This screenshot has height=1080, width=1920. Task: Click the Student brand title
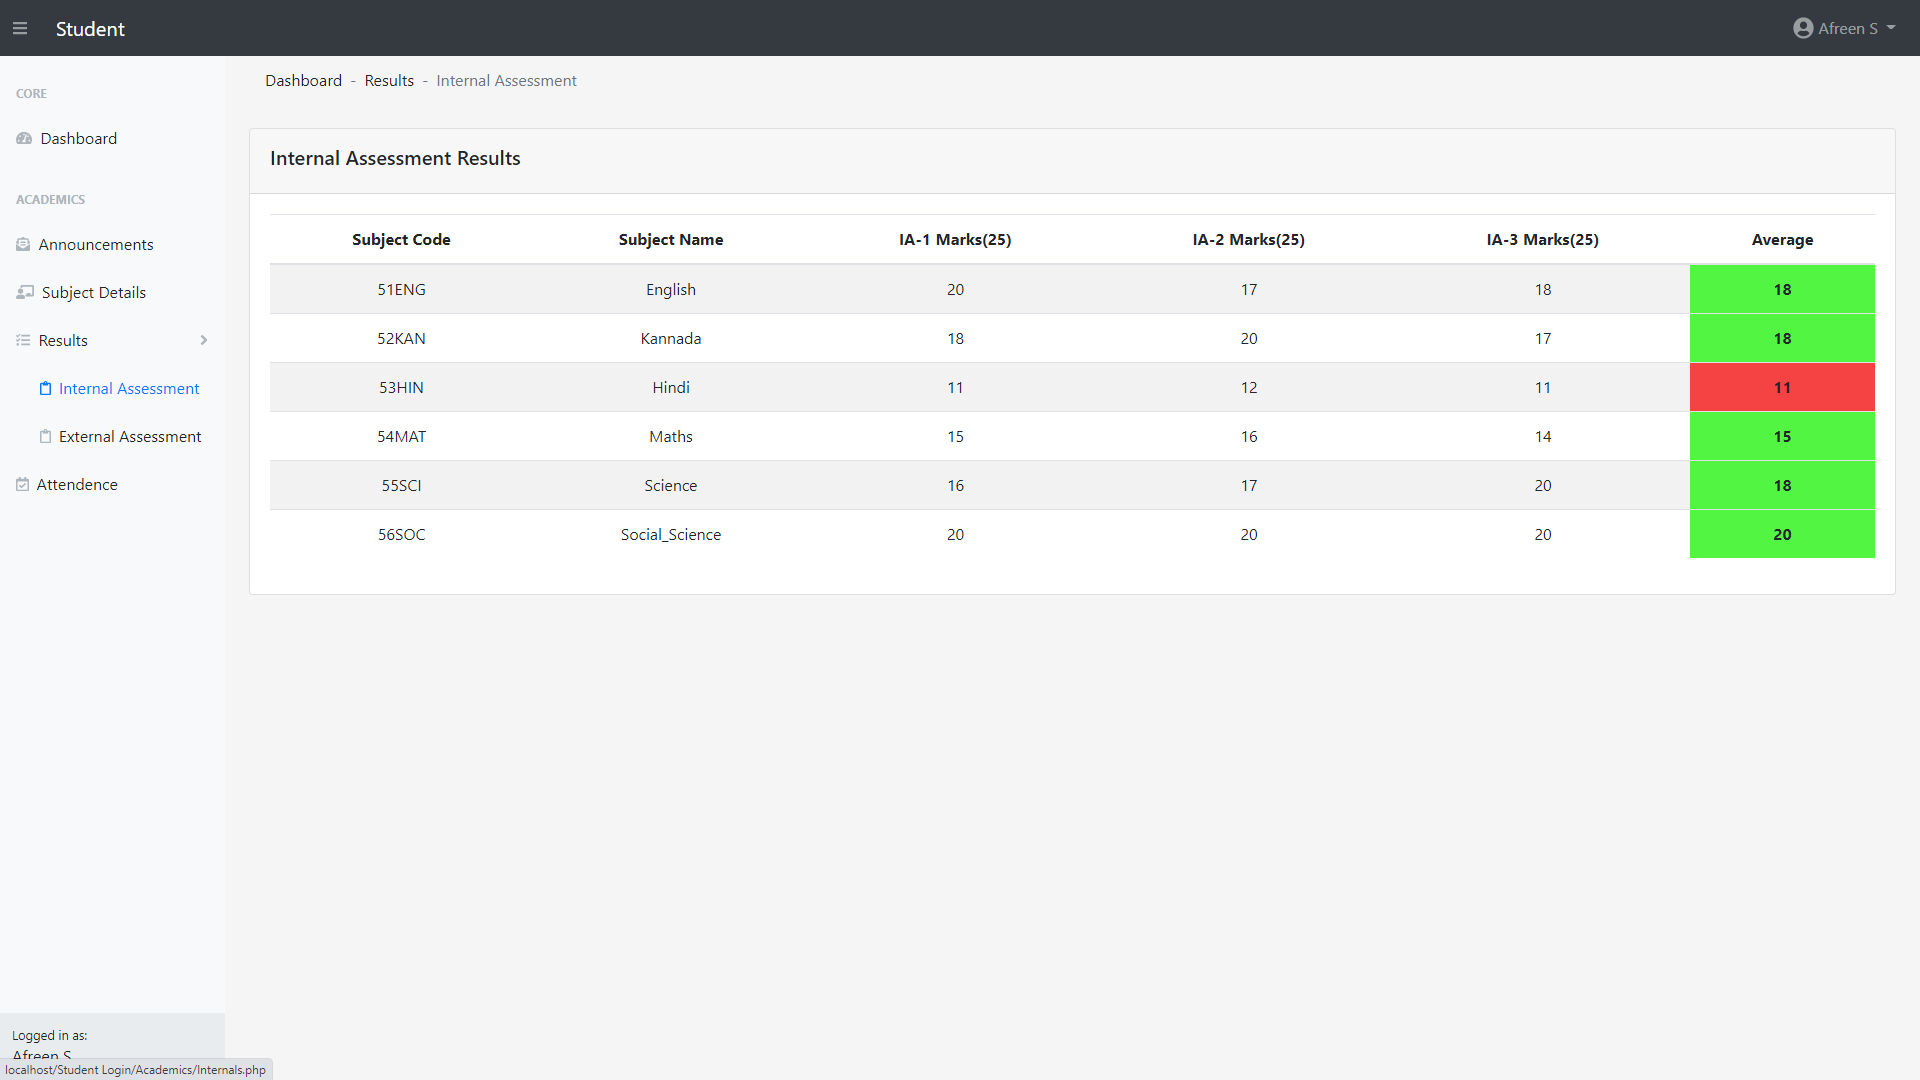pos(90,29)
